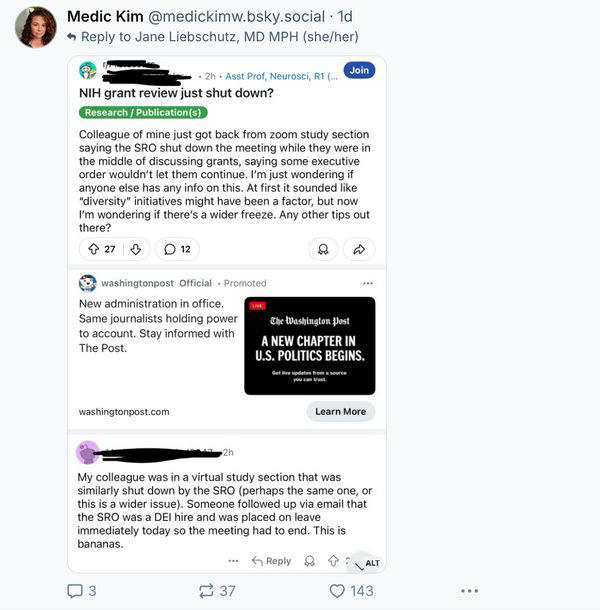This screenshot has height=610, width=600.
Task: Reply to the bananas comment
Action: [x=272, y=561]
